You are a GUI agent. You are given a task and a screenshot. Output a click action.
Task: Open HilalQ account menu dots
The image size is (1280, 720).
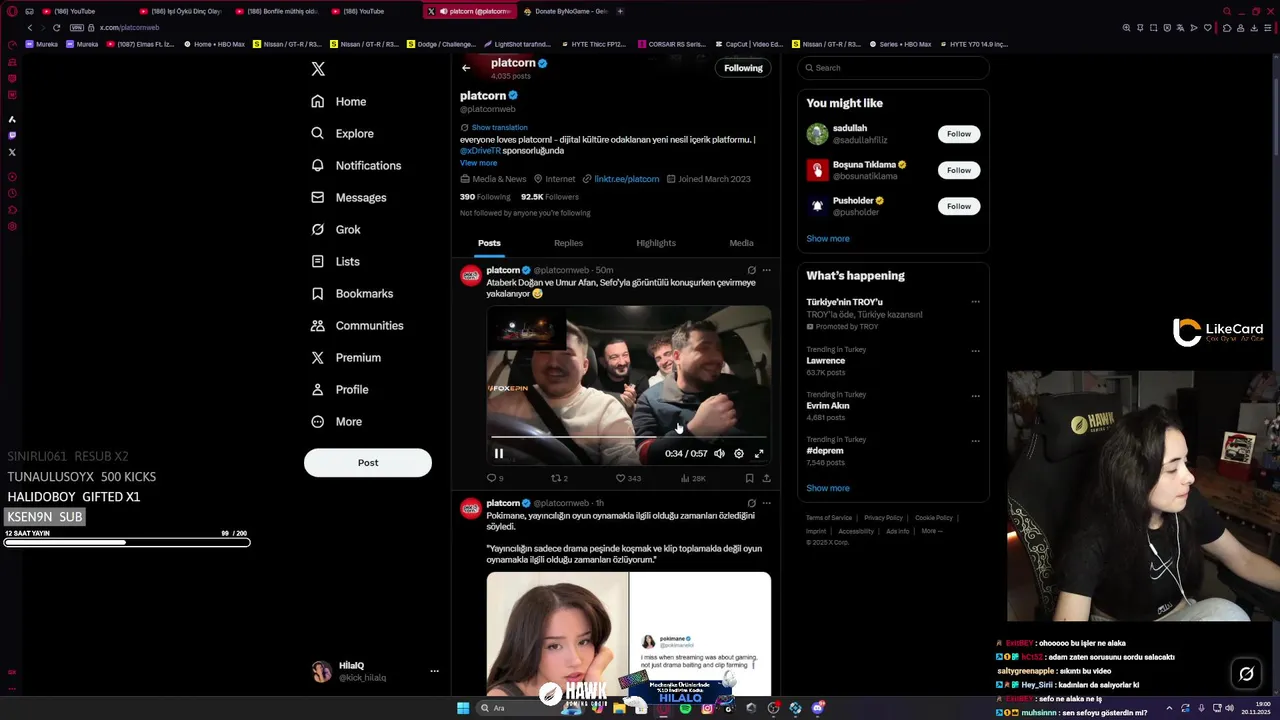[x=434, y=671]
